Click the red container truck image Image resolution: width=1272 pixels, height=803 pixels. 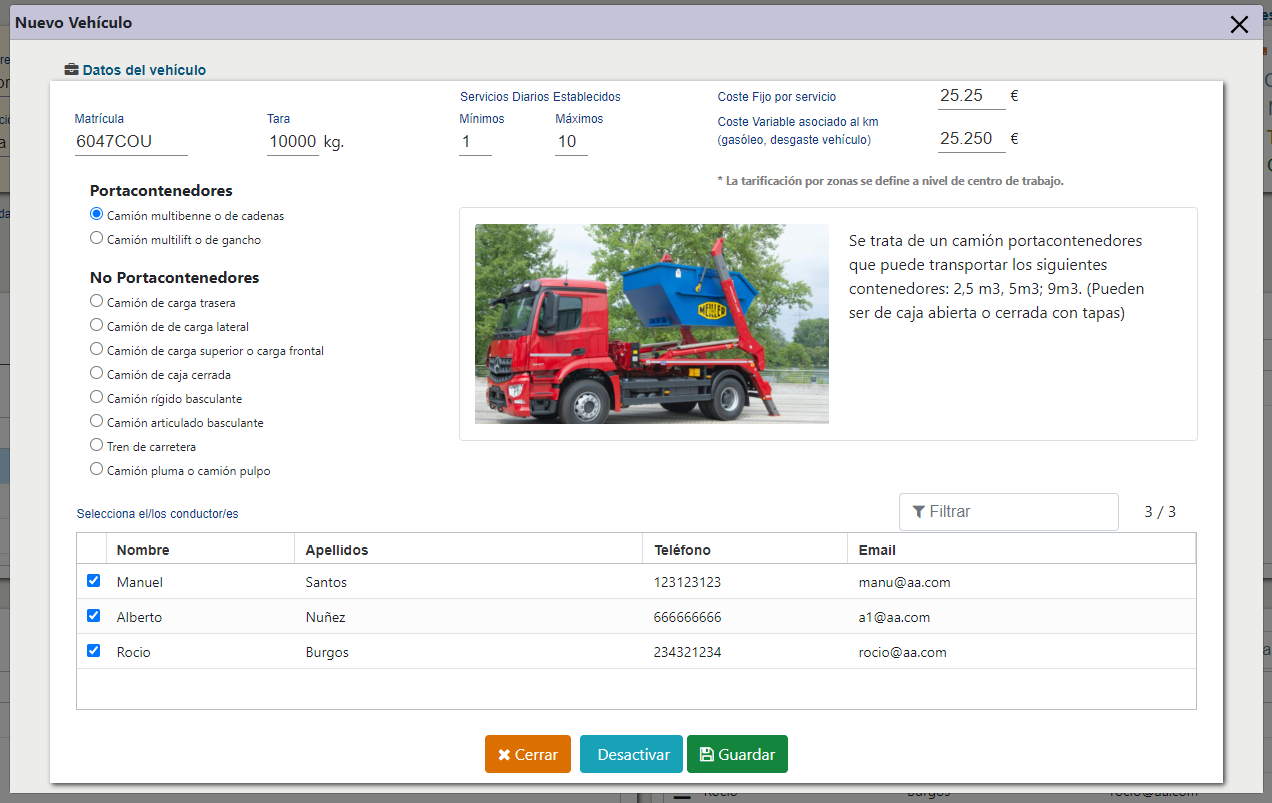coord(651,323)
